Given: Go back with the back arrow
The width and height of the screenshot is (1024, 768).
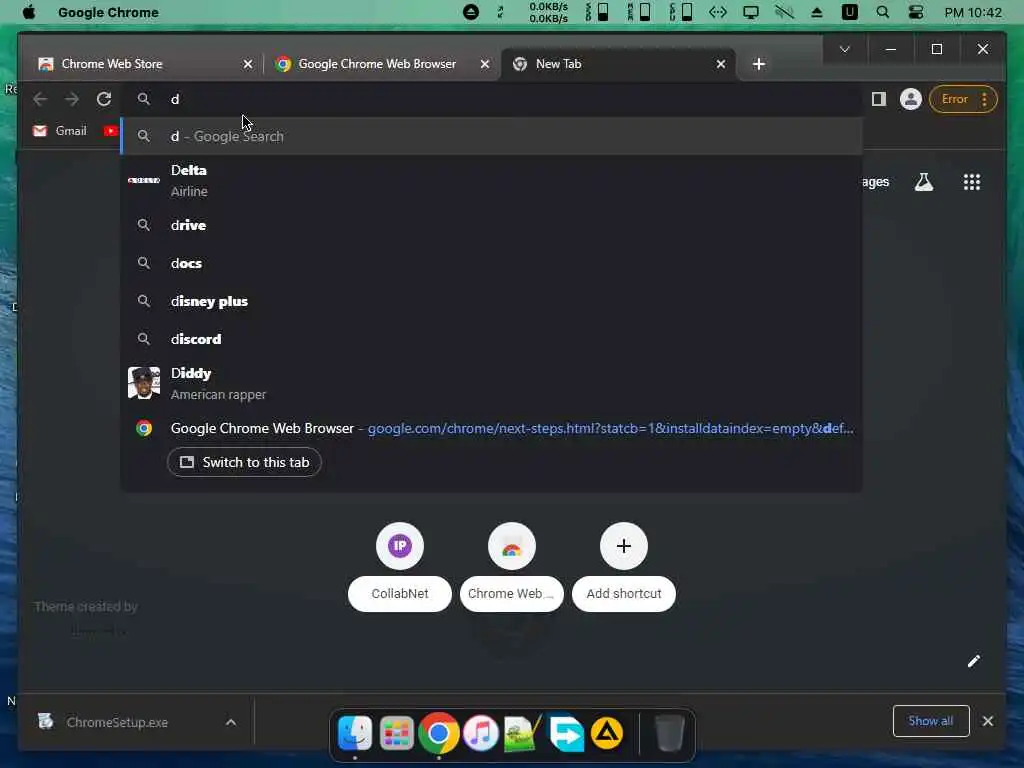Looking at the screenshot, I should 40,99.
